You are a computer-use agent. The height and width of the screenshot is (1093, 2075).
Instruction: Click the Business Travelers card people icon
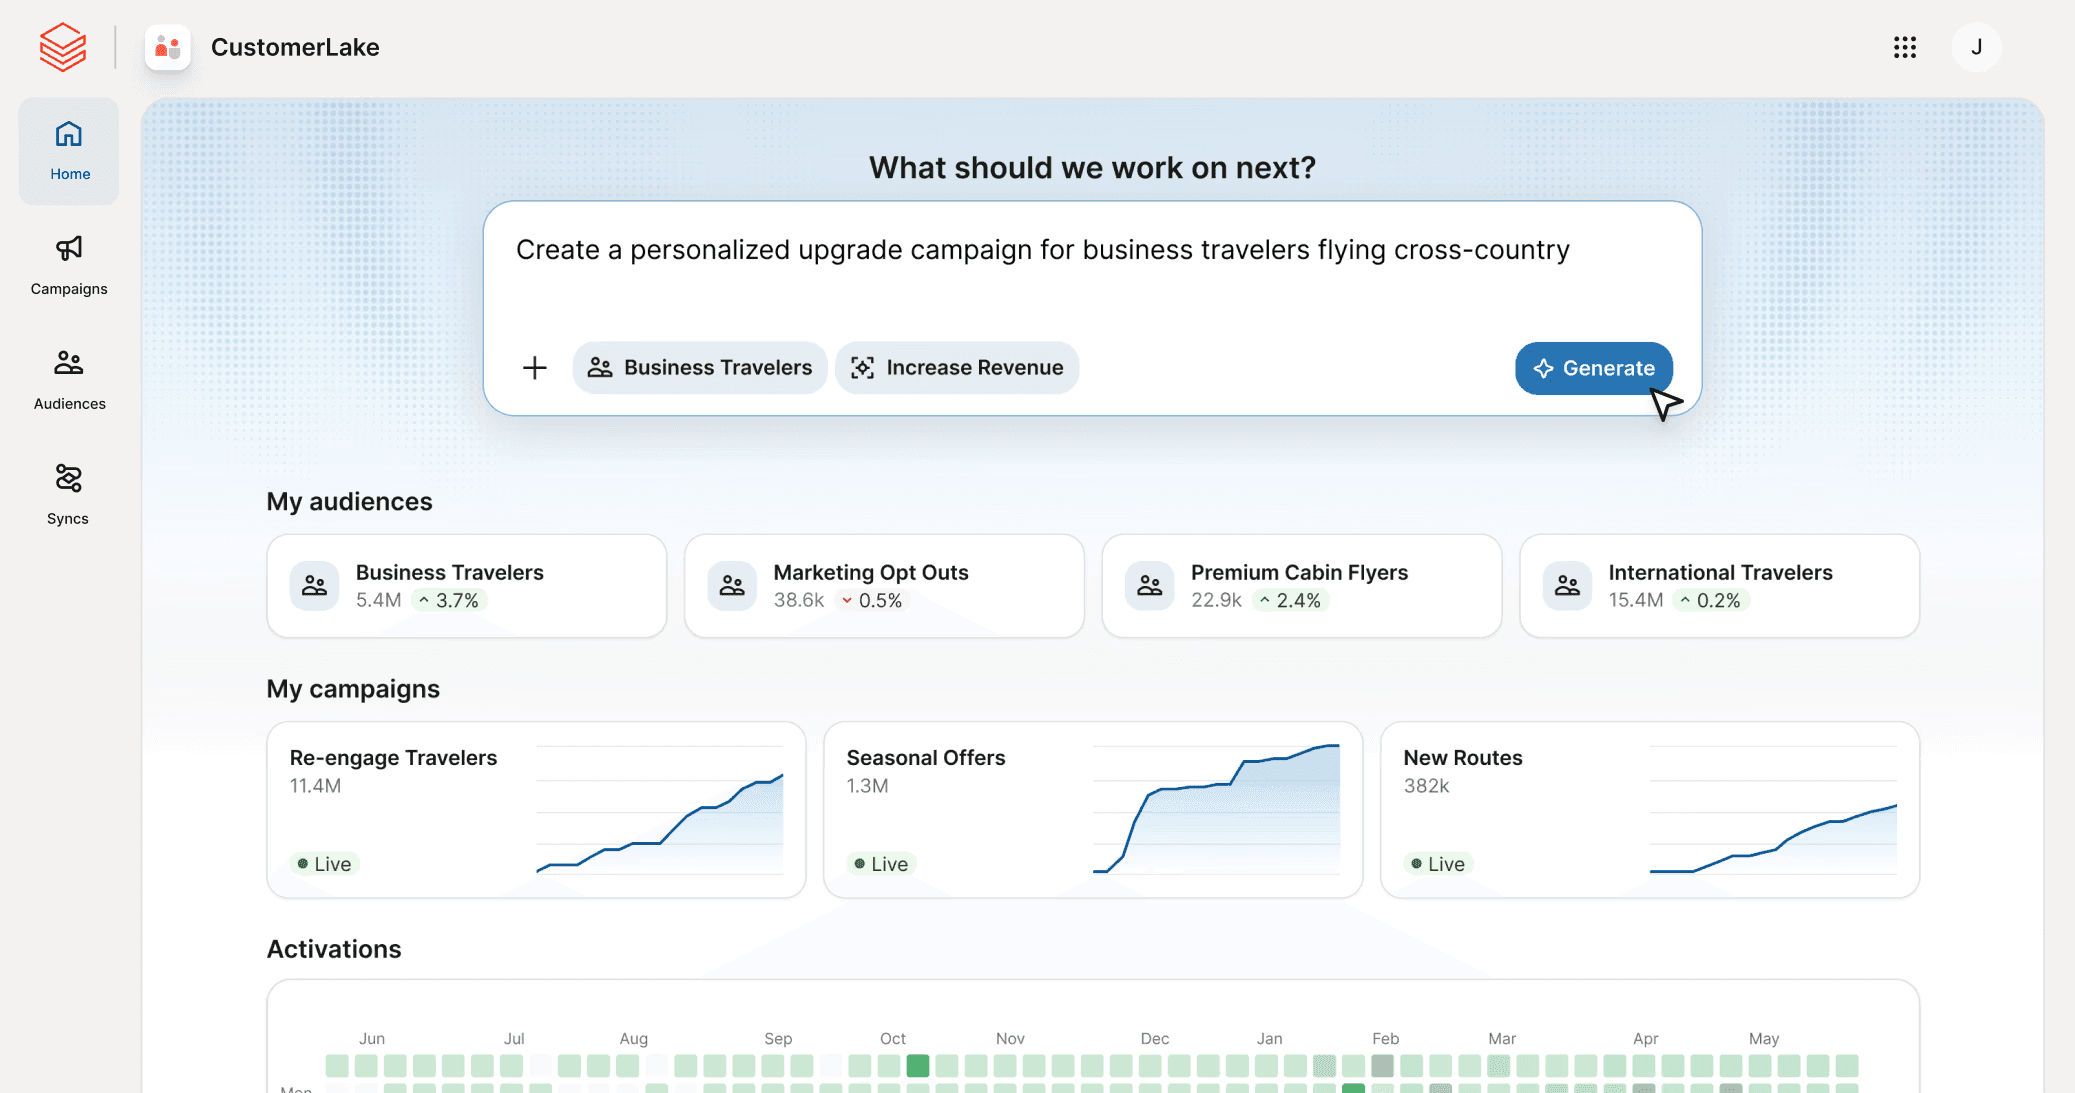point(315,586)
